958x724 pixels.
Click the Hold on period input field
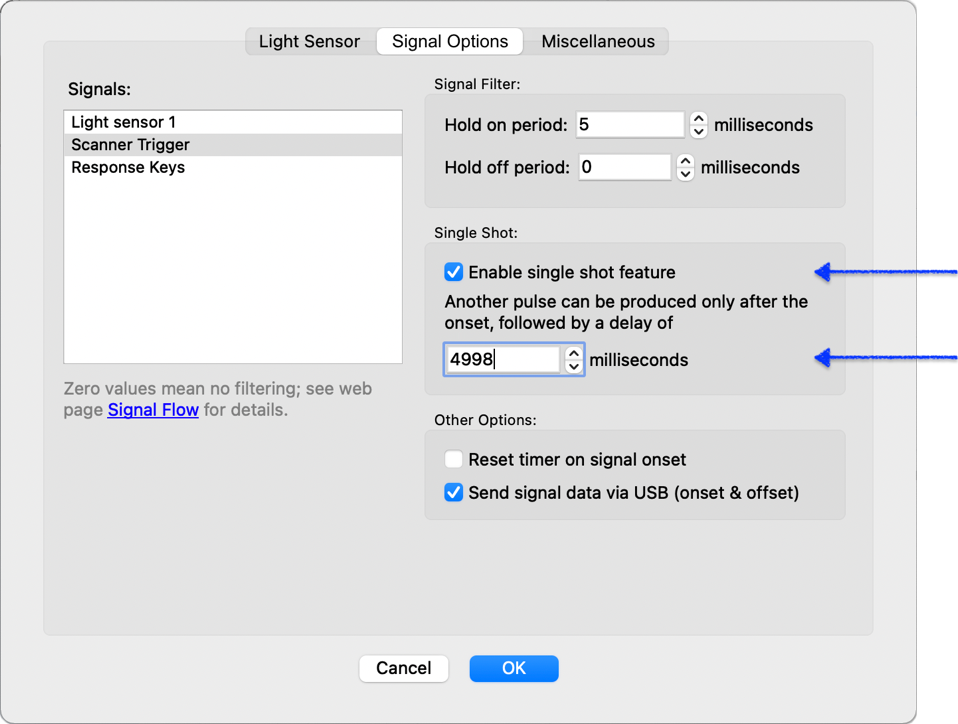(629, 125)
